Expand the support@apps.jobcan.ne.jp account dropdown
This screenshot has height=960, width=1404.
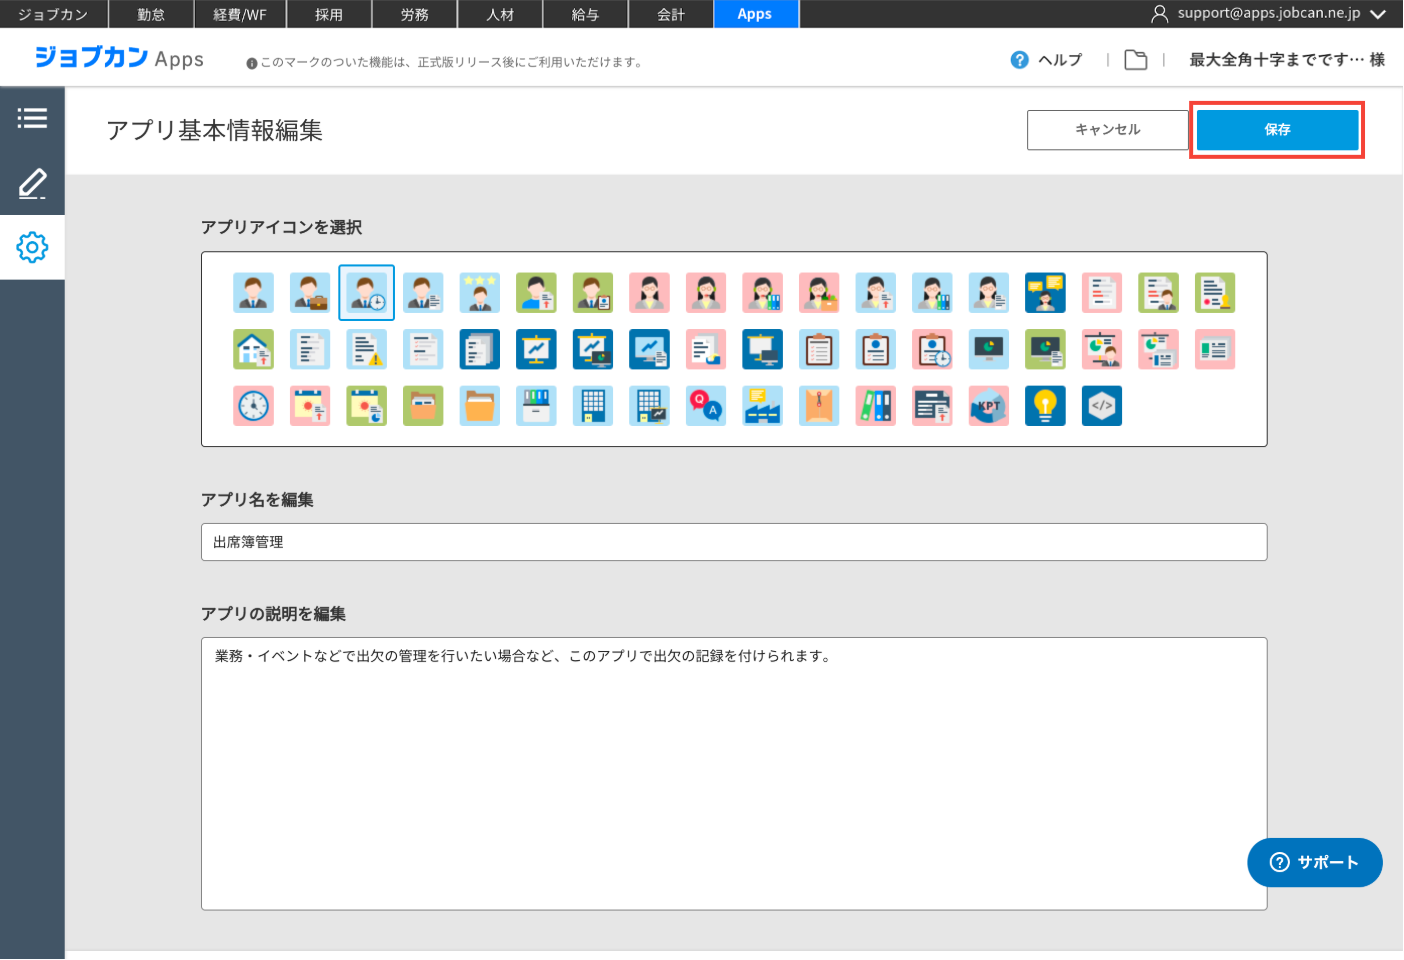point(1377,14)
